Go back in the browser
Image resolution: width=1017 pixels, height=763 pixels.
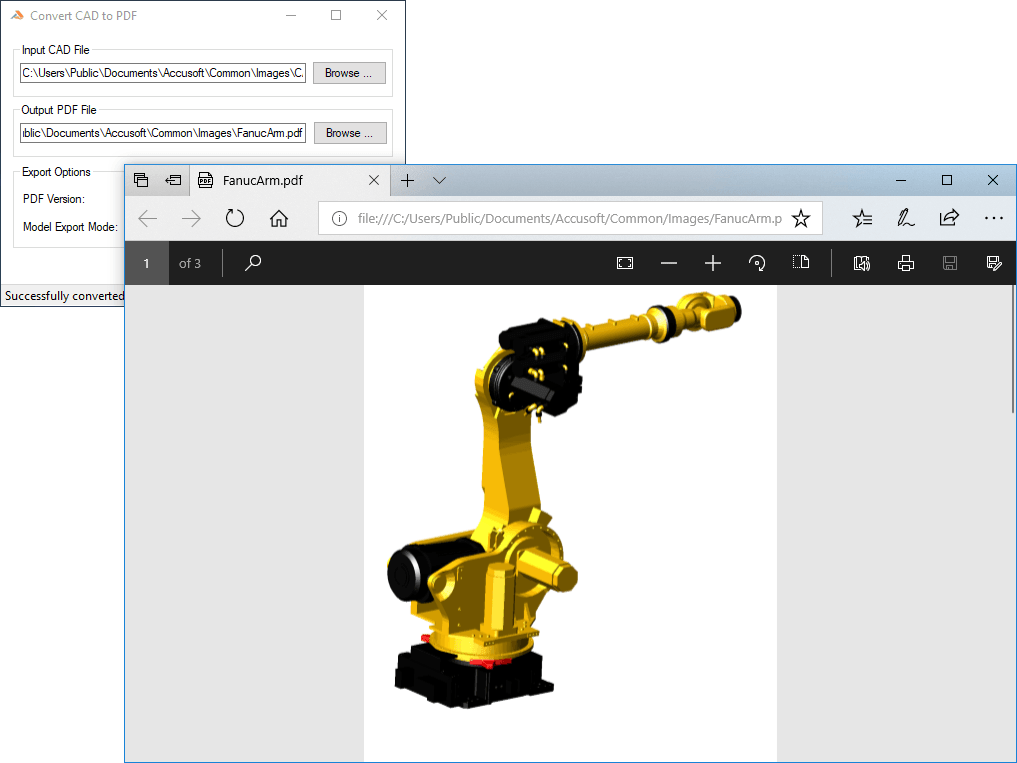point(148,219)
